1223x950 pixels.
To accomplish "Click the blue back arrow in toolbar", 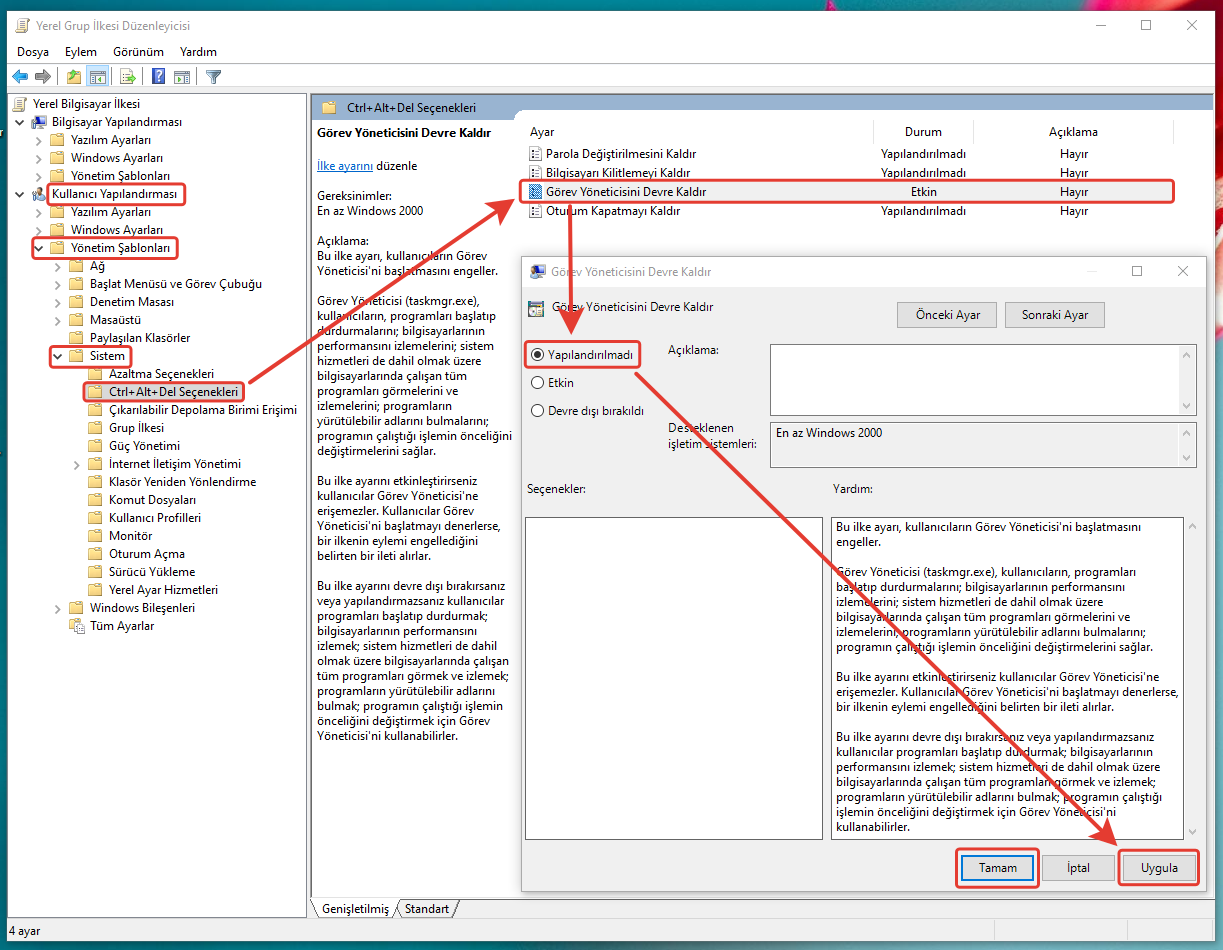I will 20,77.
